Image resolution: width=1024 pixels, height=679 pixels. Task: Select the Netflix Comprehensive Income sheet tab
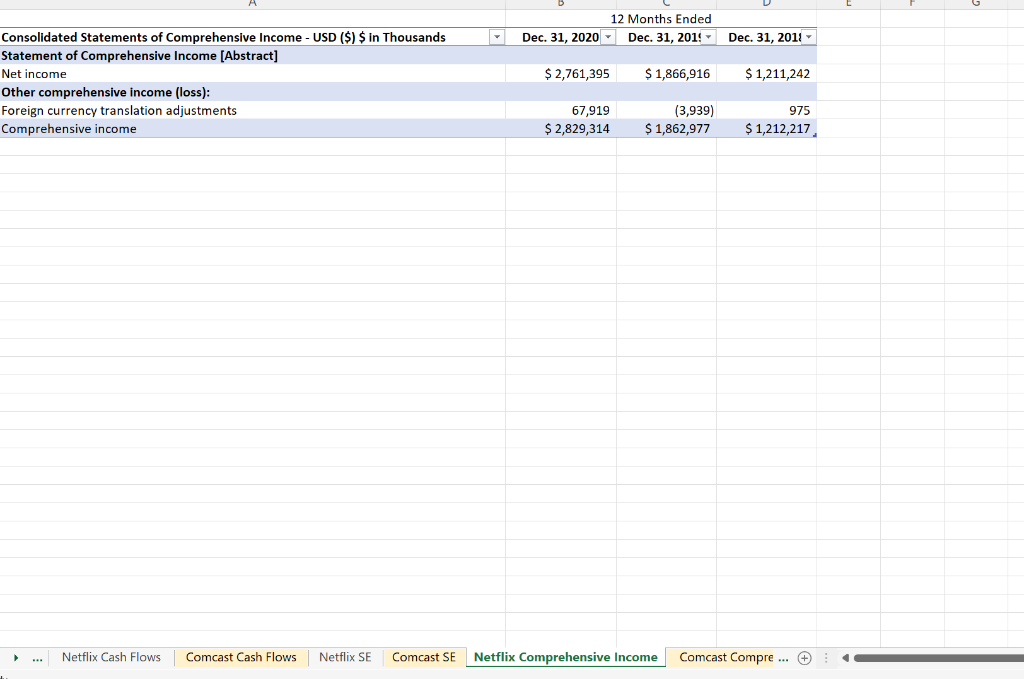click(x=566, y=657)
